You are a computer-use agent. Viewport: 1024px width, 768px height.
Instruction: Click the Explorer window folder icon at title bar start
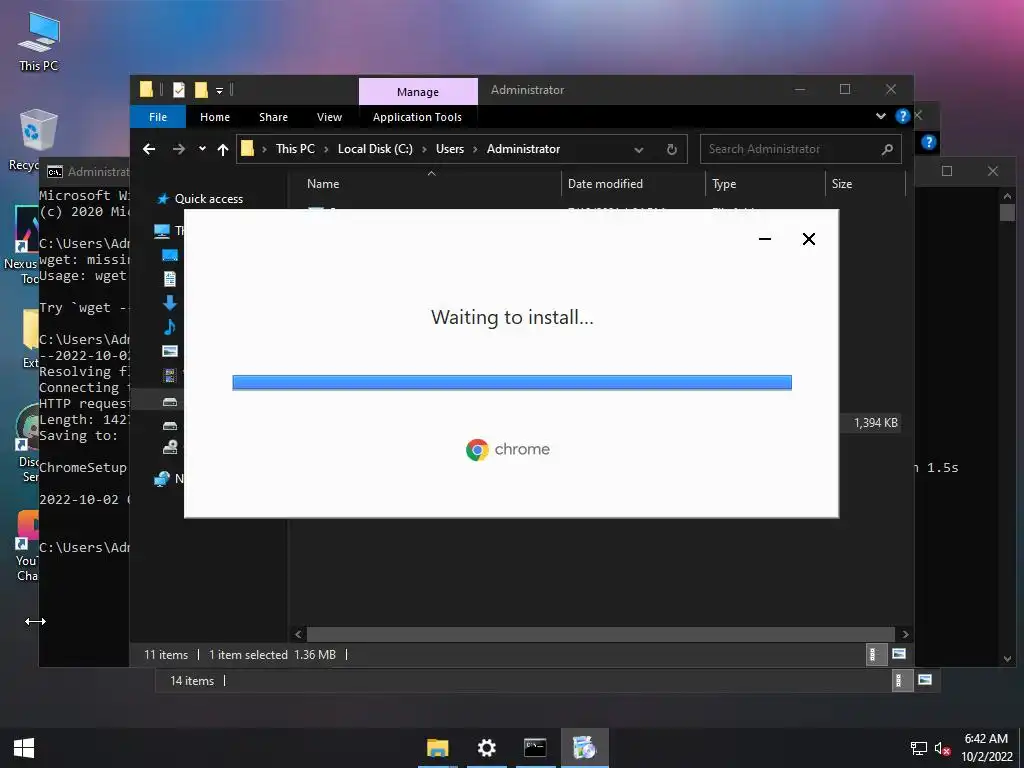coord(146,89)
